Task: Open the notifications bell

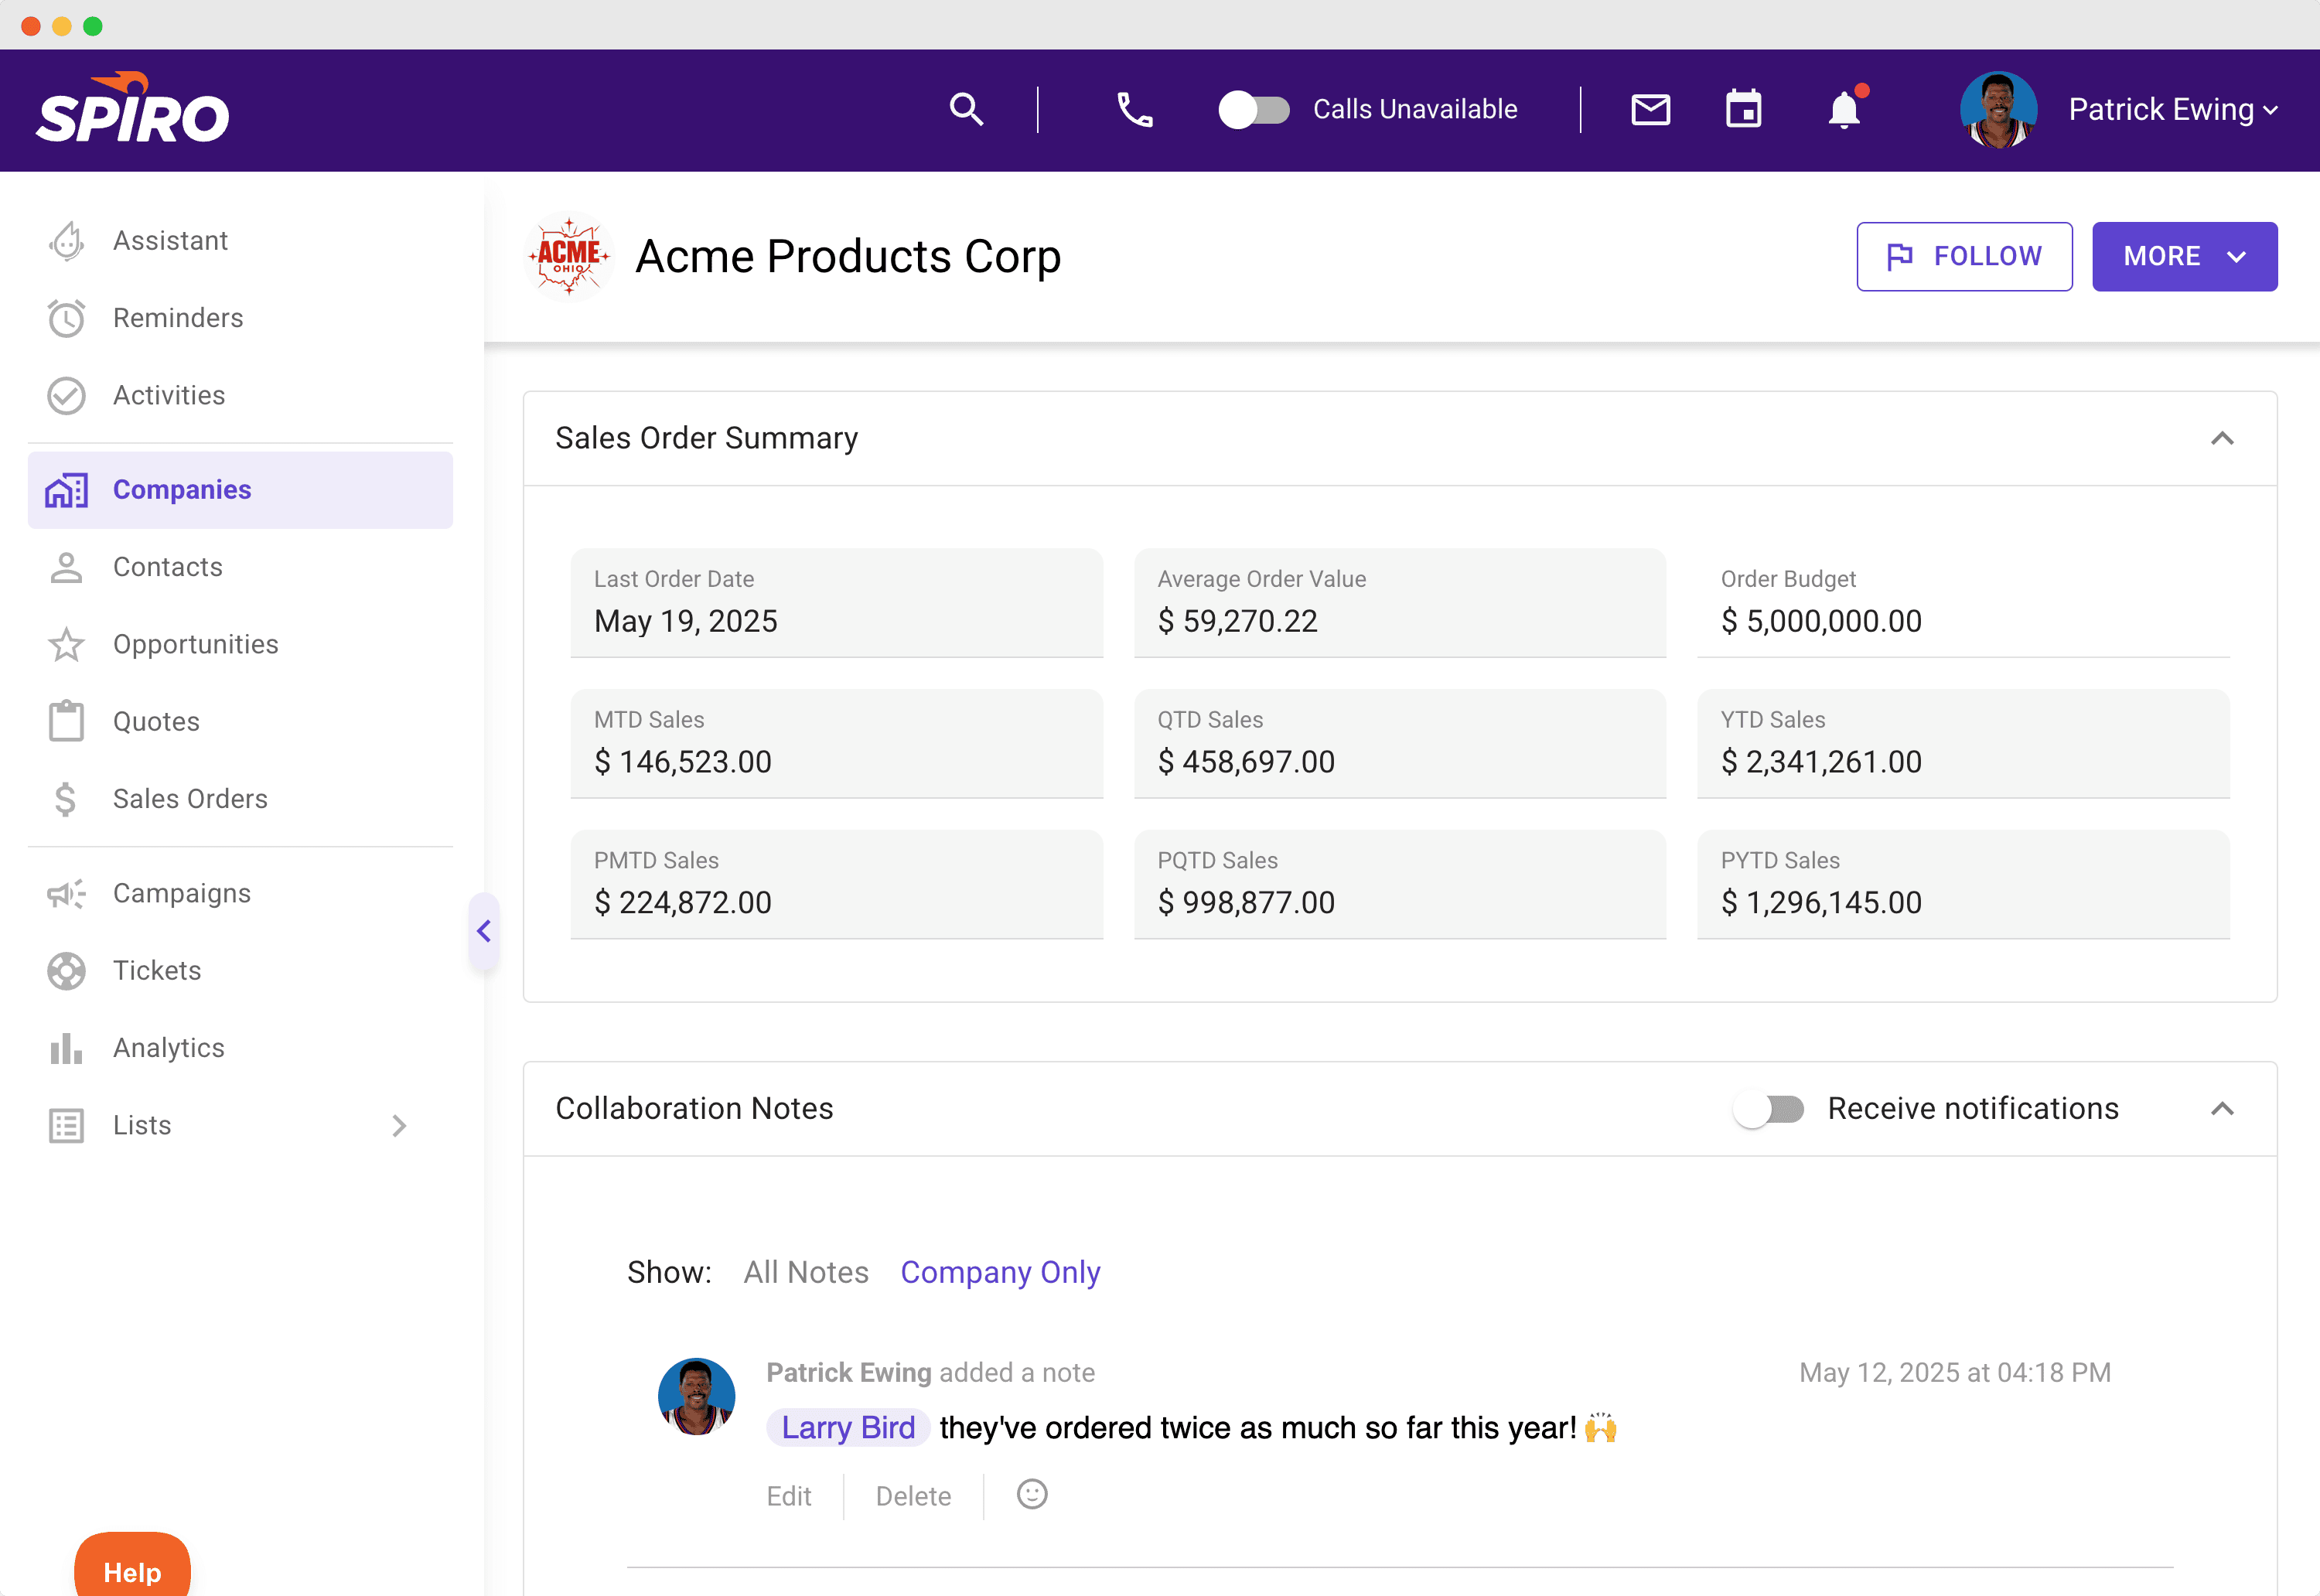Action: pos(1844,109)
